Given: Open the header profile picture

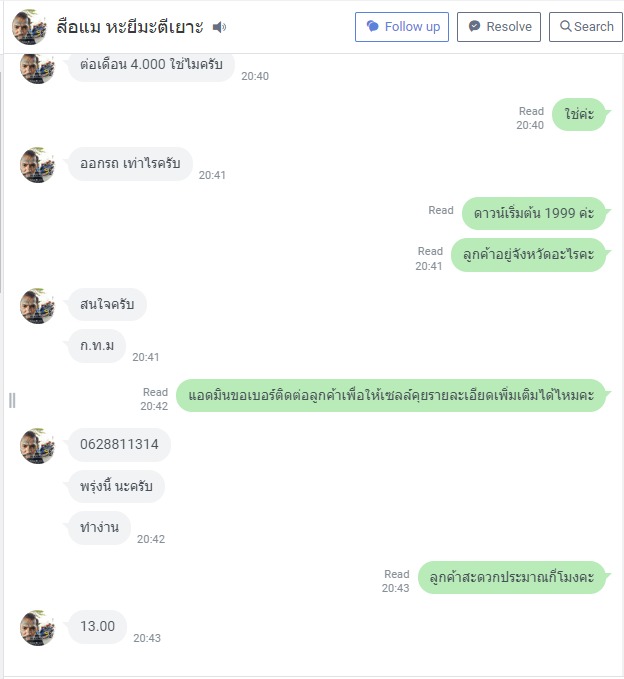Looking at the screenshot, I should click(29, 27).
